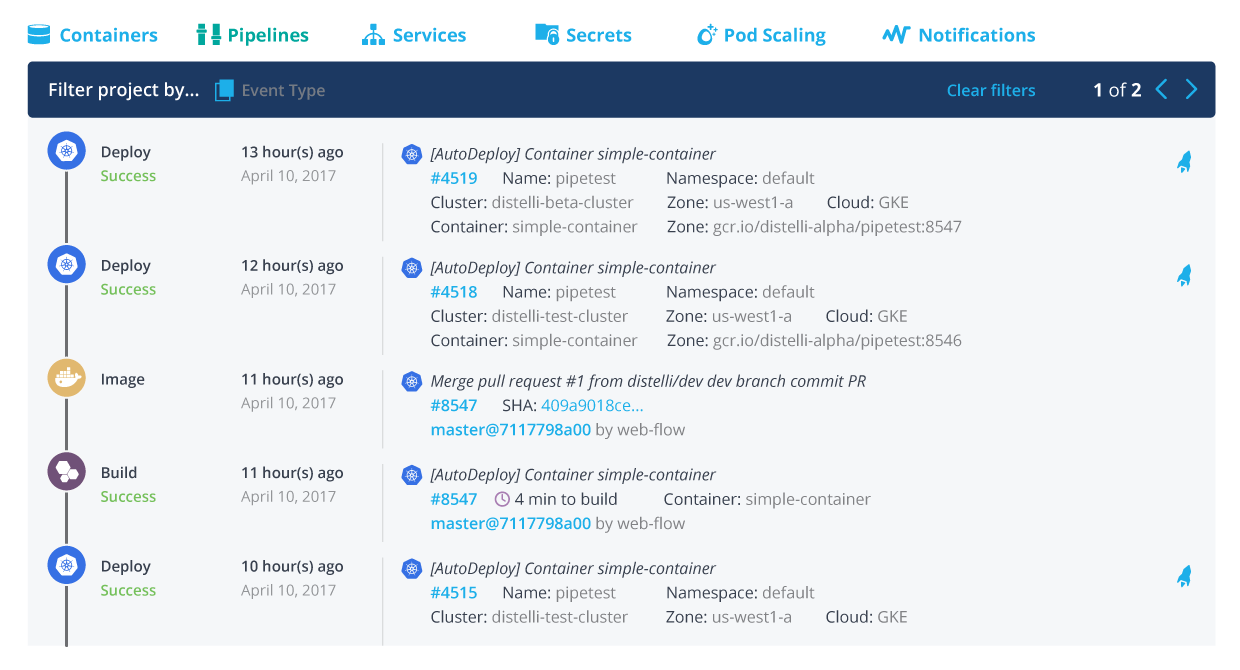The height and width of the screenshot is (670, 1240).
Task: Go to next page of events
Action: [x=1191, y=90]
